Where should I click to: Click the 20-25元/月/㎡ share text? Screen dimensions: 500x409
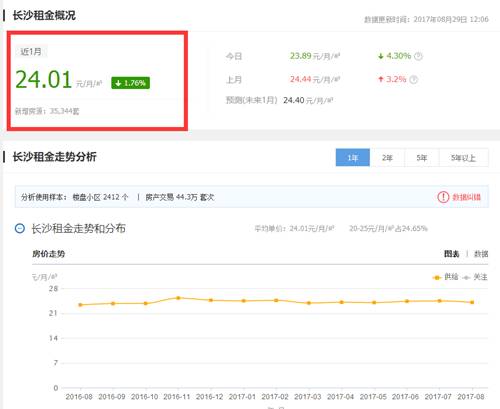click(x=388, y=228)
